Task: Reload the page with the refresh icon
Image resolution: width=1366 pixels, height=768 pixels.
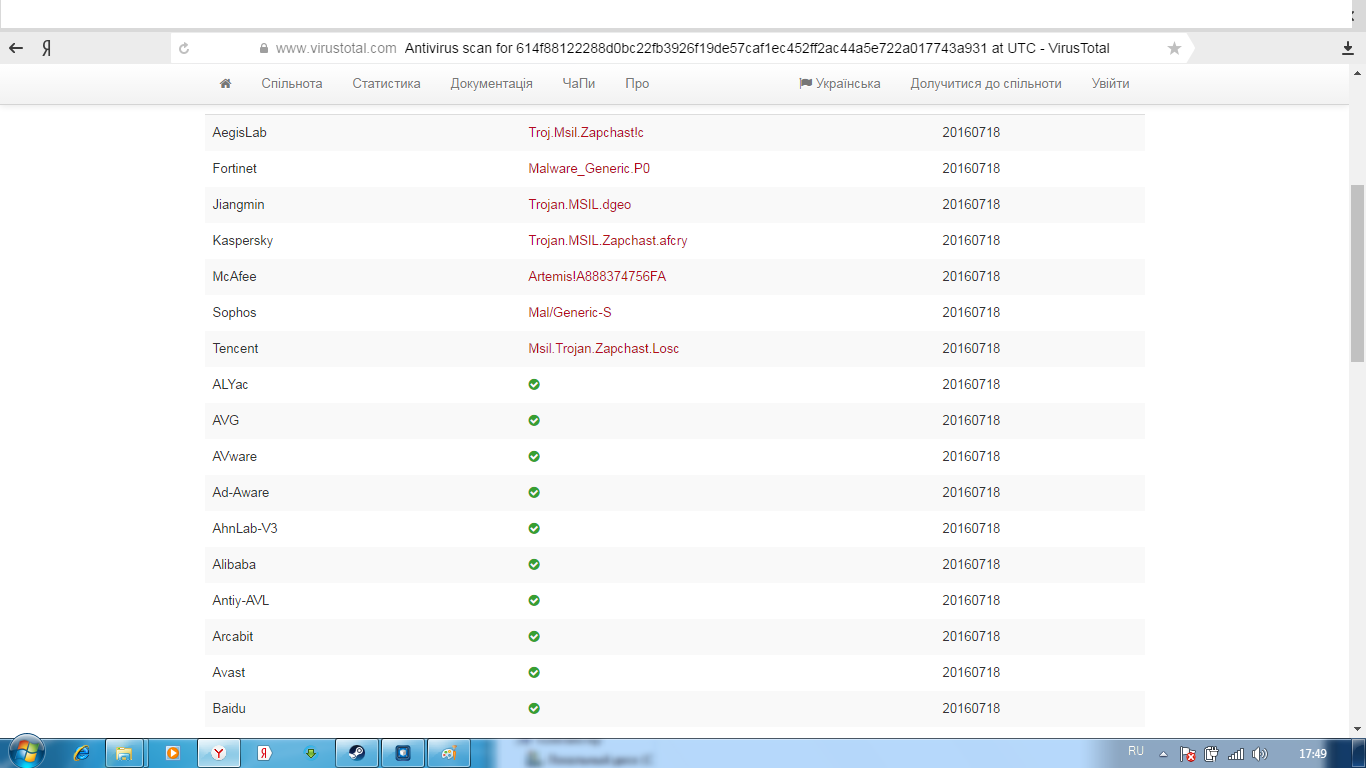Action: pyautogui.click(x=184, y=48)
